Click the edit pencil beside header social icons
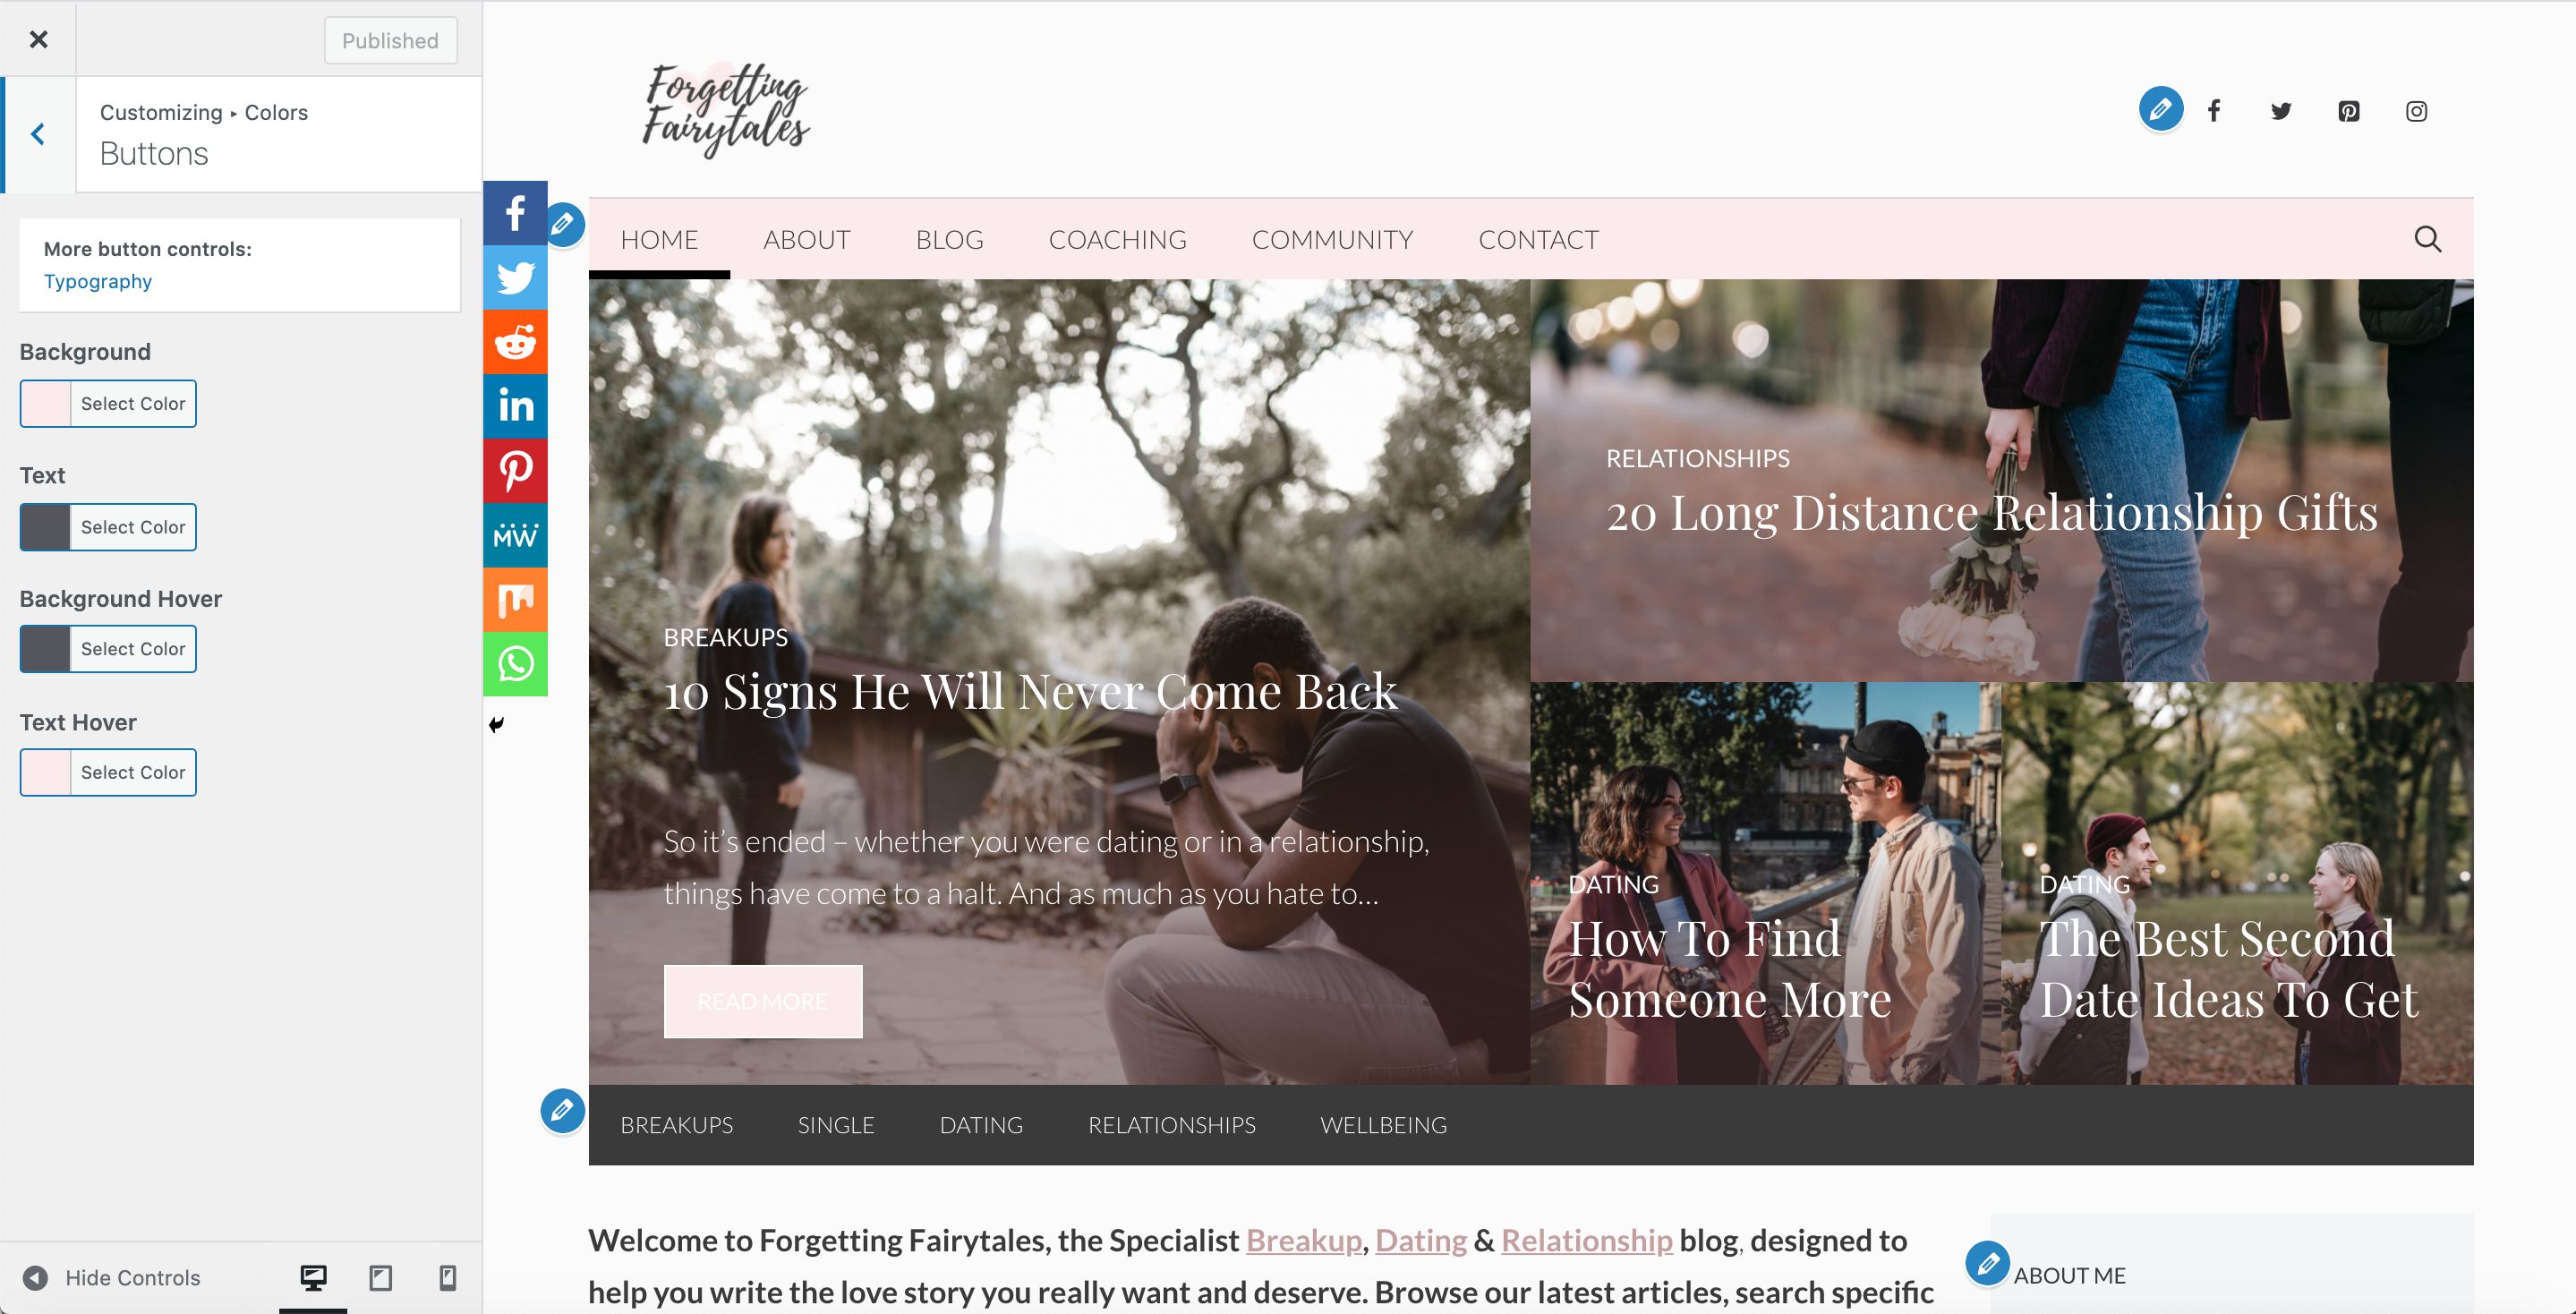 (2160, 109)
